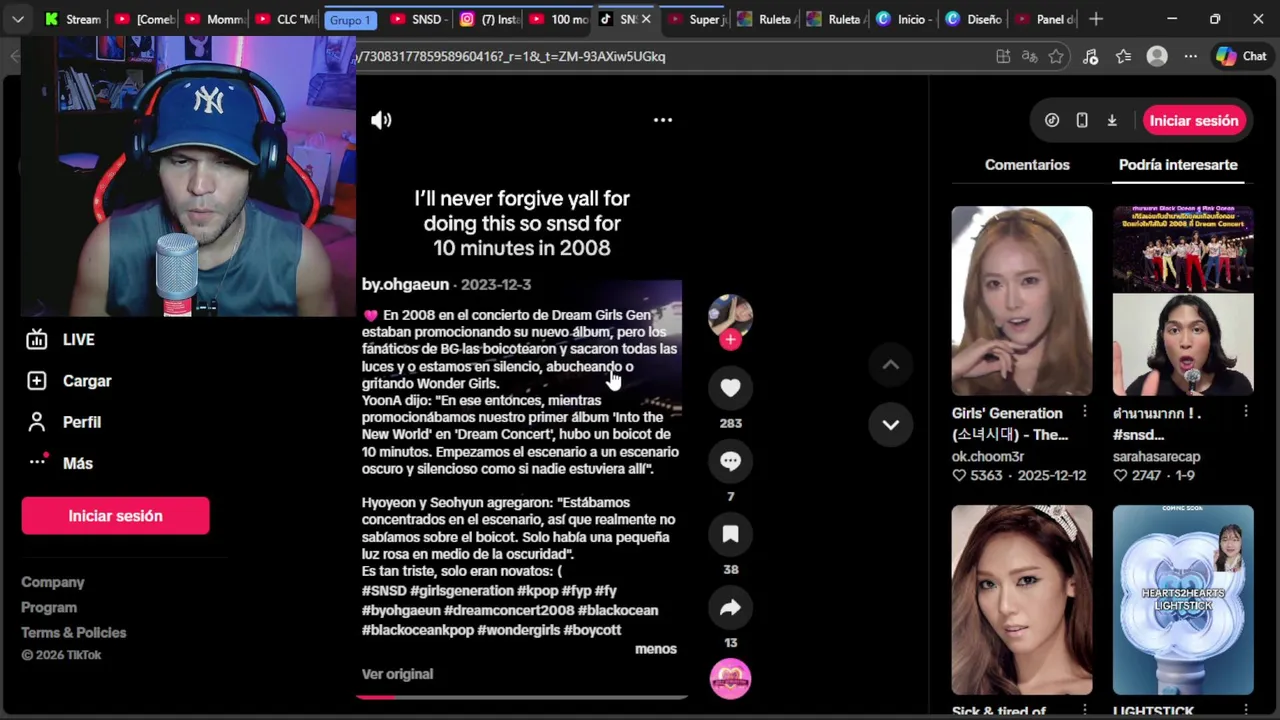
Task: Switch to the Stream browser tab
Action: [x=72, y=19]
